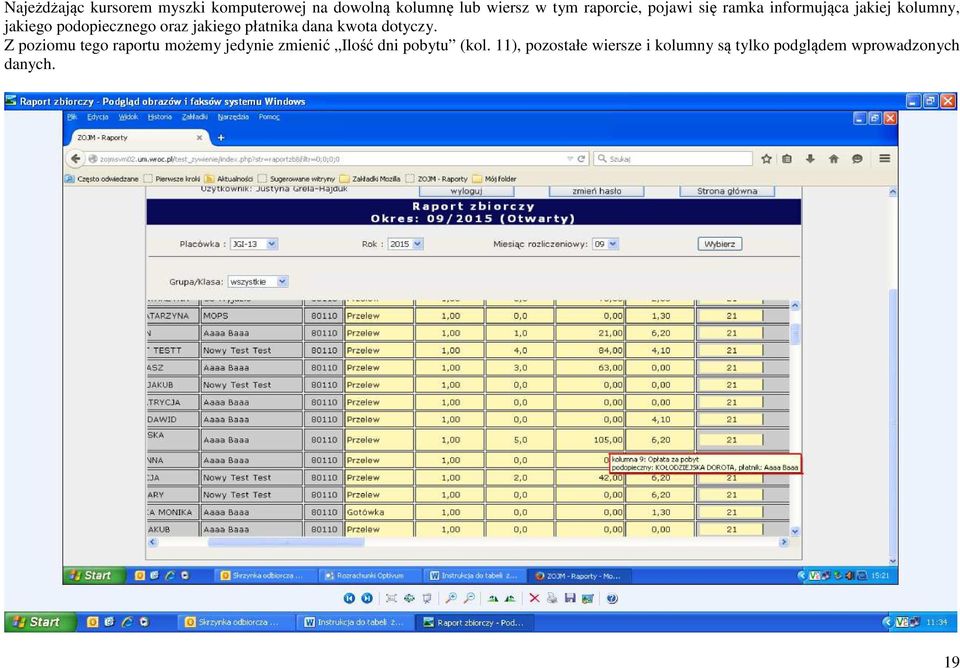The height and width of the screenshot is (668, 960).
Task: Click the bookmark star icon
Action: pos(766,159)
